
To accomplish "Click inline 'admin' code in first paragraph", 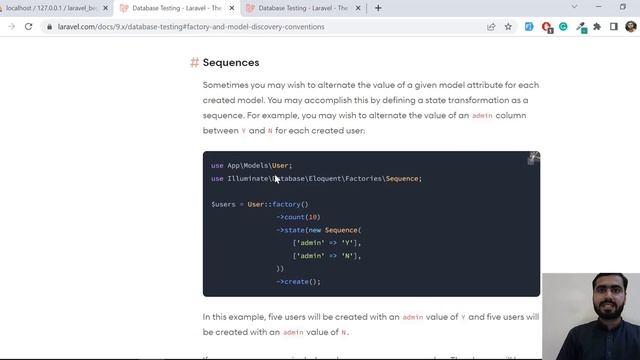I will coord(482,116).
